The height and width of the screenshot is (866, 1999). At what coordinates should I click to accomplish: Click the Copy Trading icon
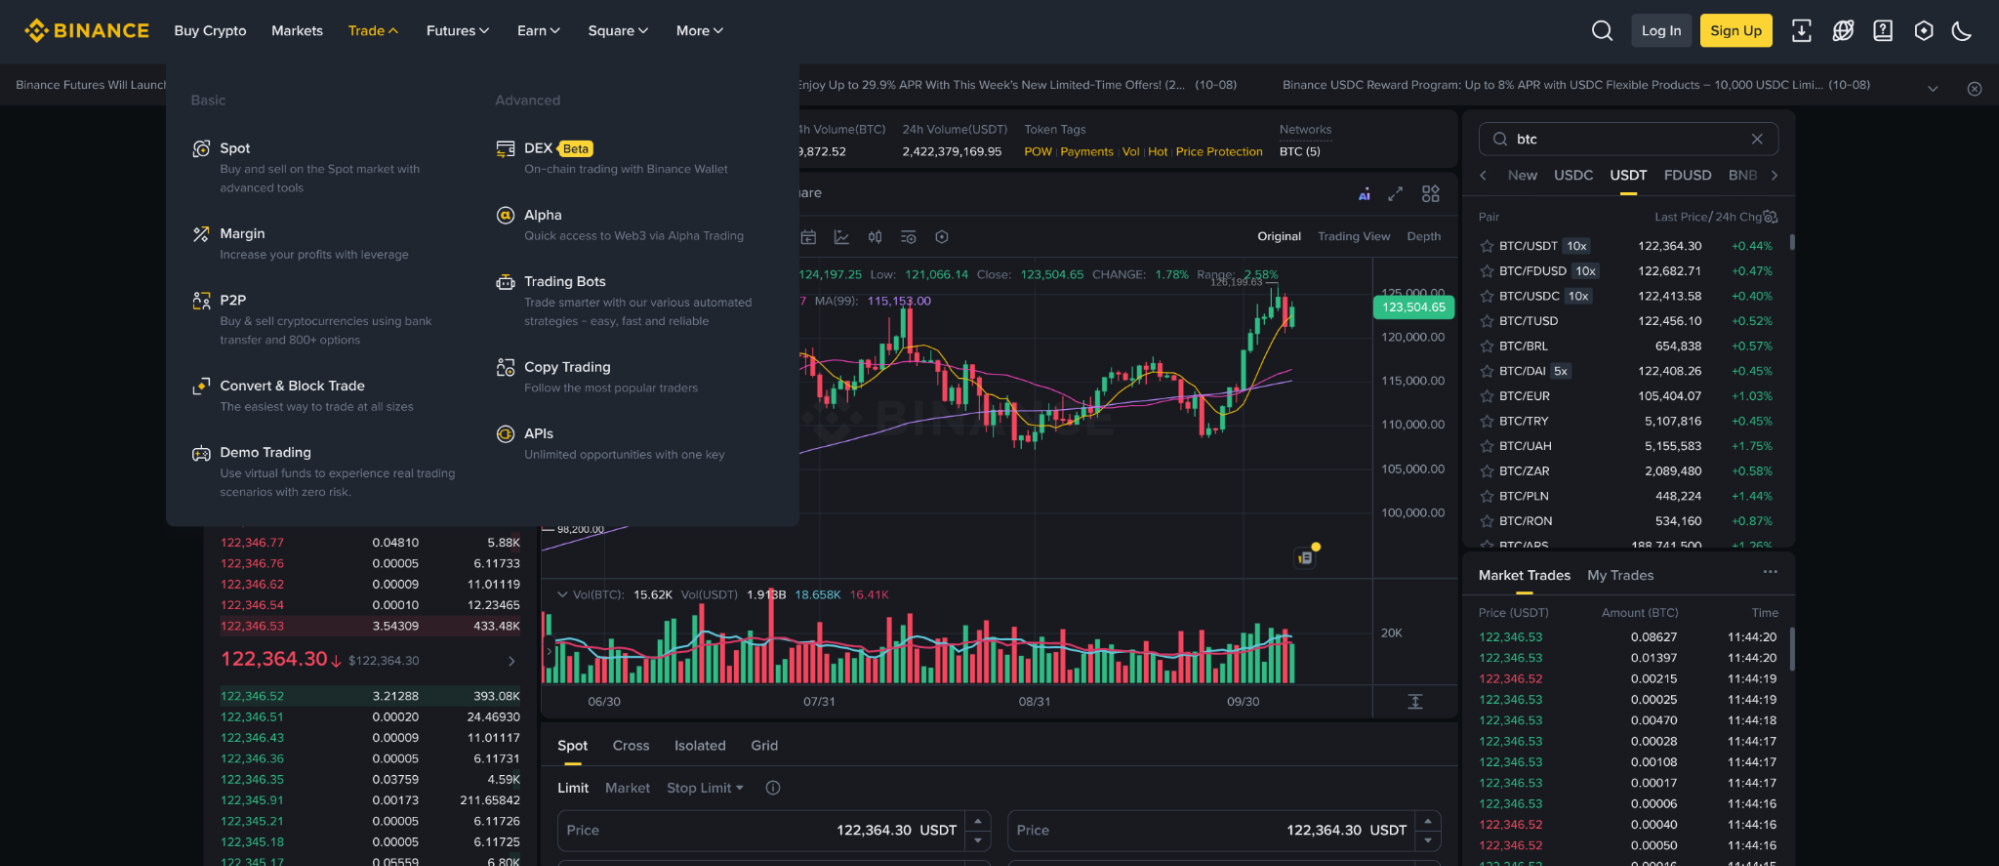[x=505, y=368]
